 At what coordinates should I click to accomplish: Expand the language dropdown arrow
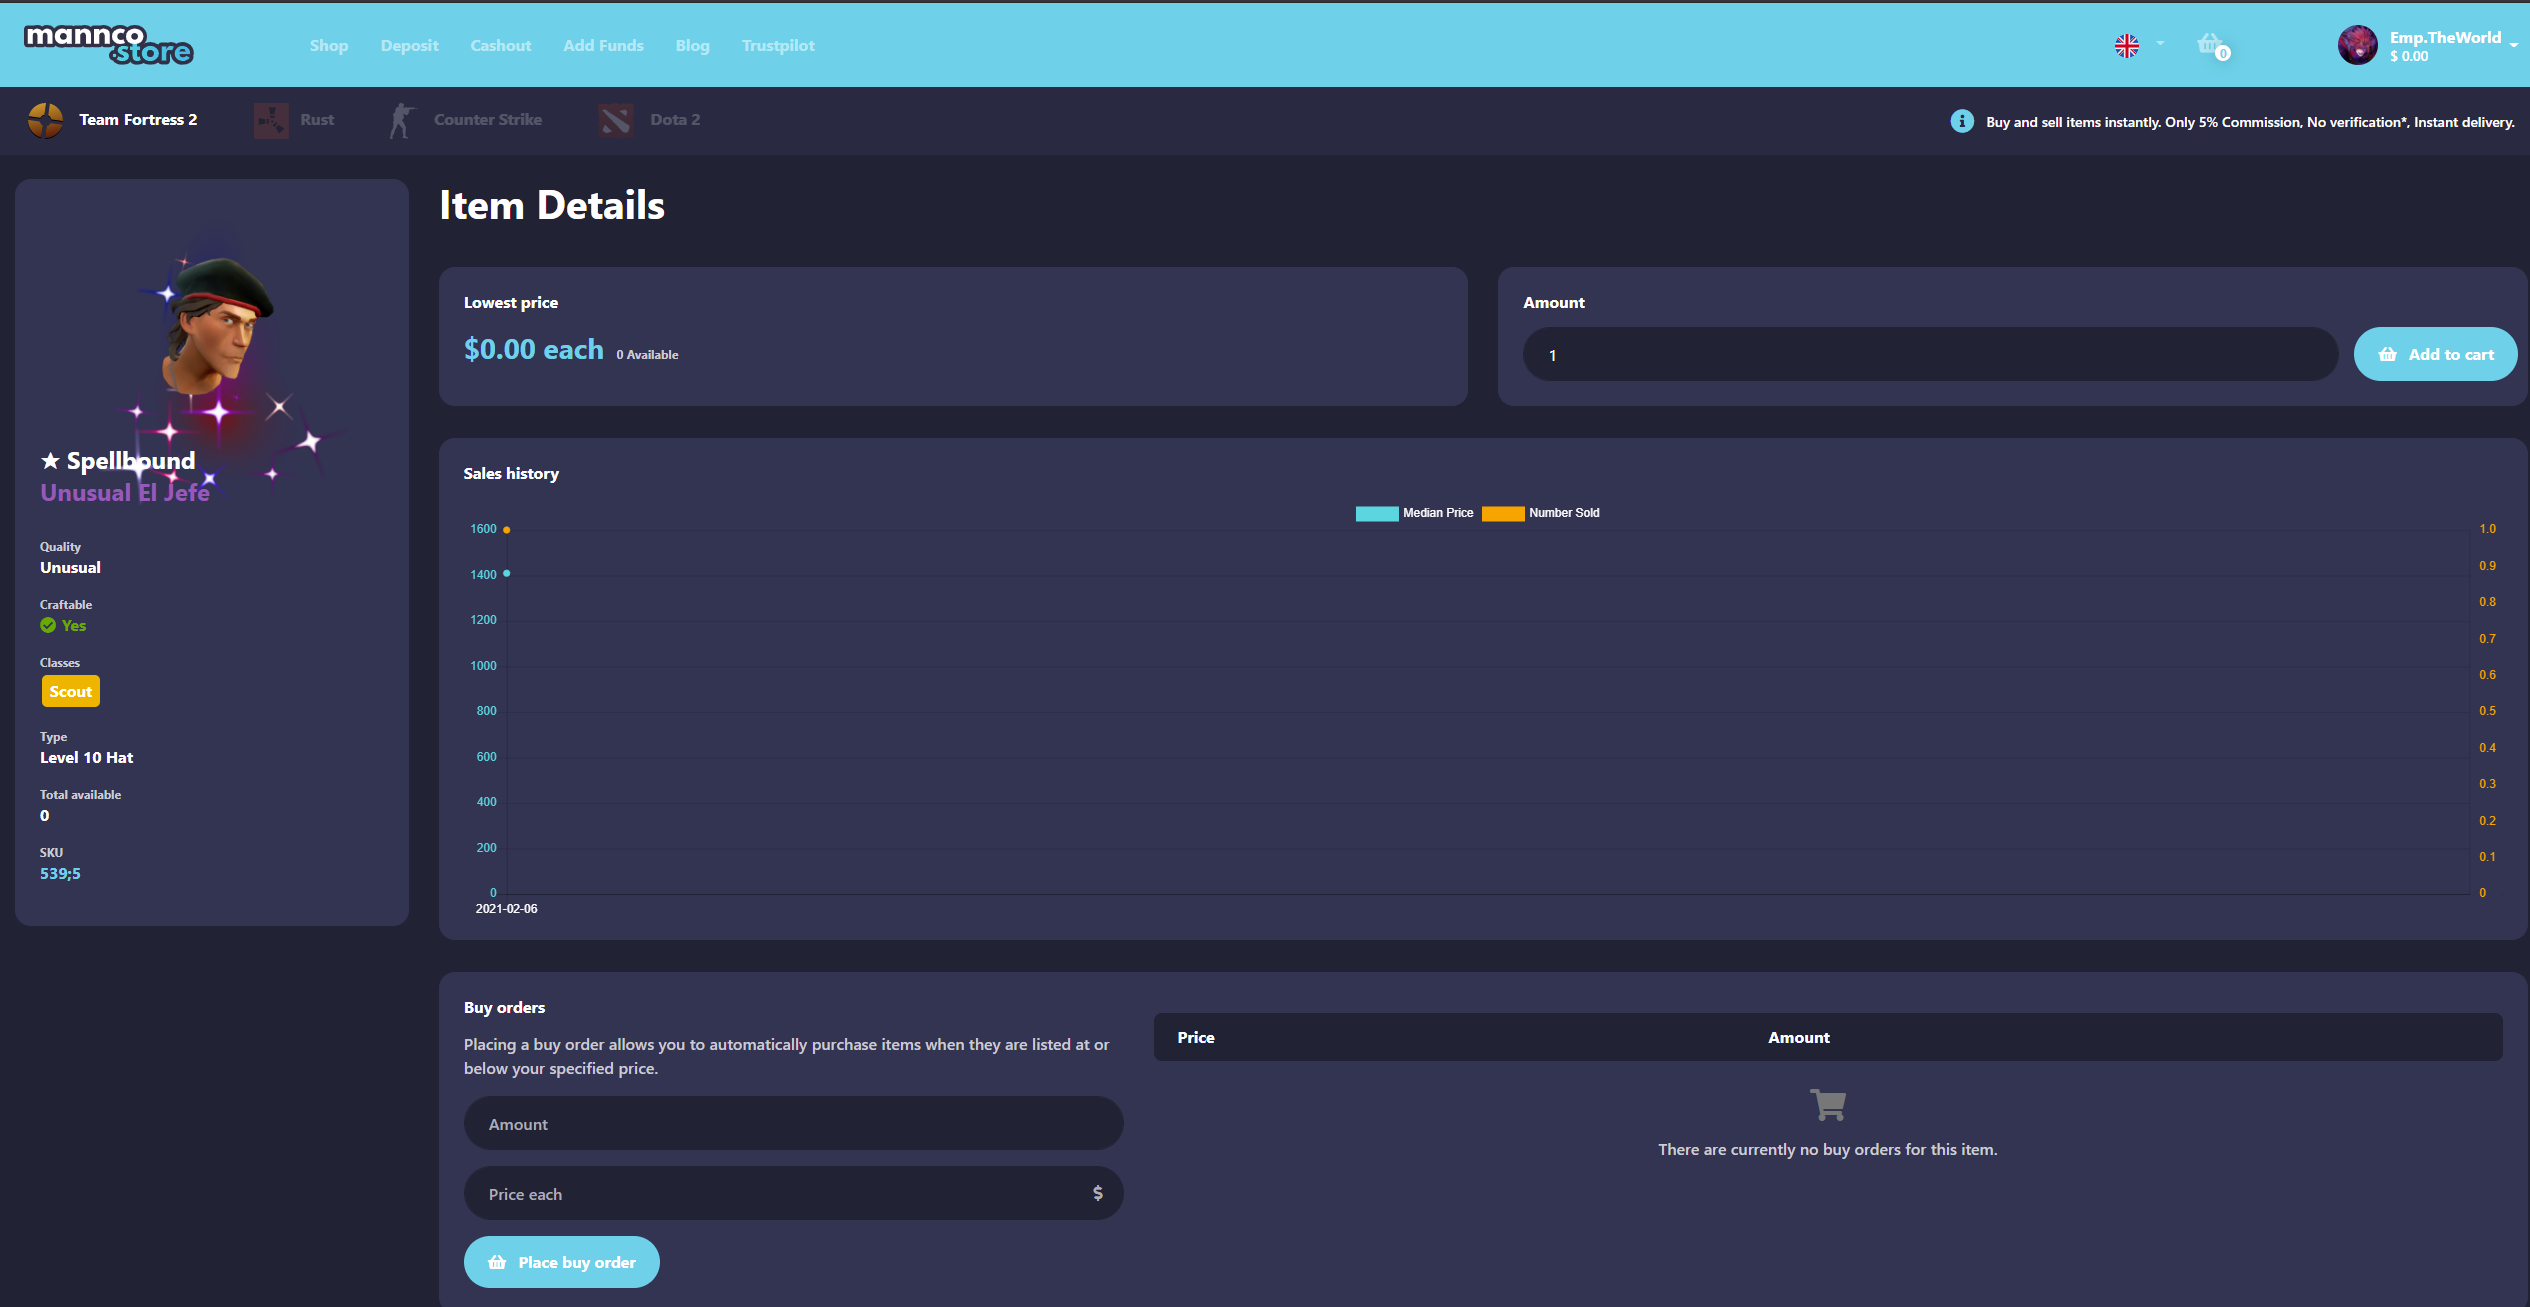(2160, 44)
